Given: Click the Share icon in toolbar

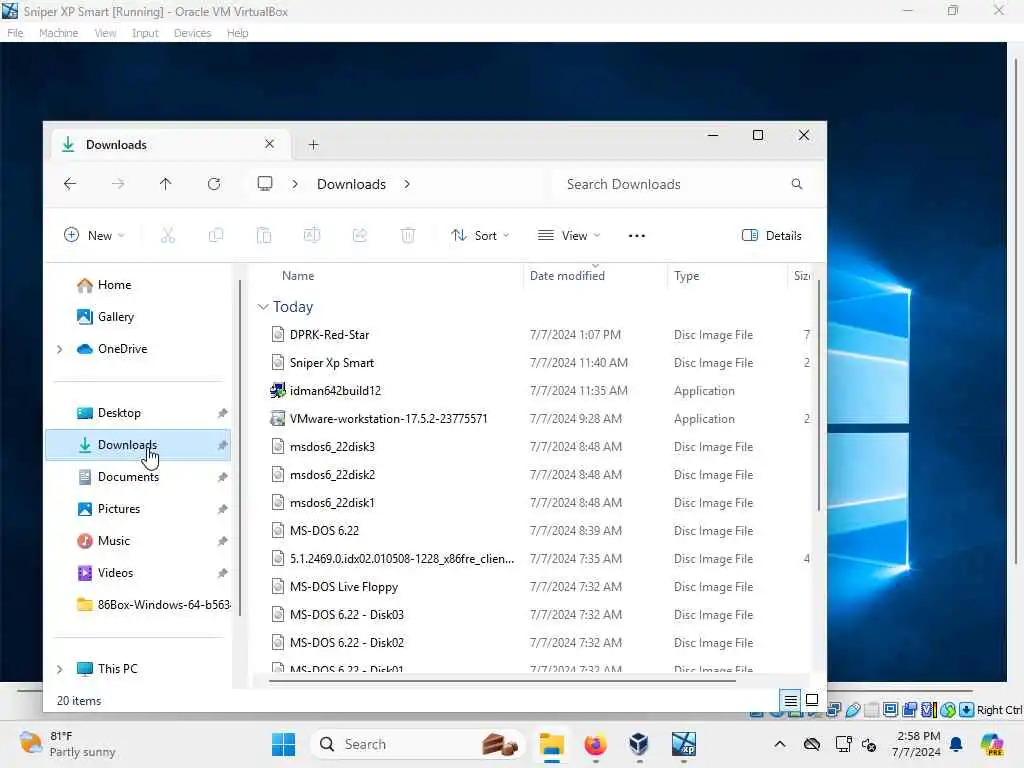Looking at the screenshot, I should click(360, 236).
